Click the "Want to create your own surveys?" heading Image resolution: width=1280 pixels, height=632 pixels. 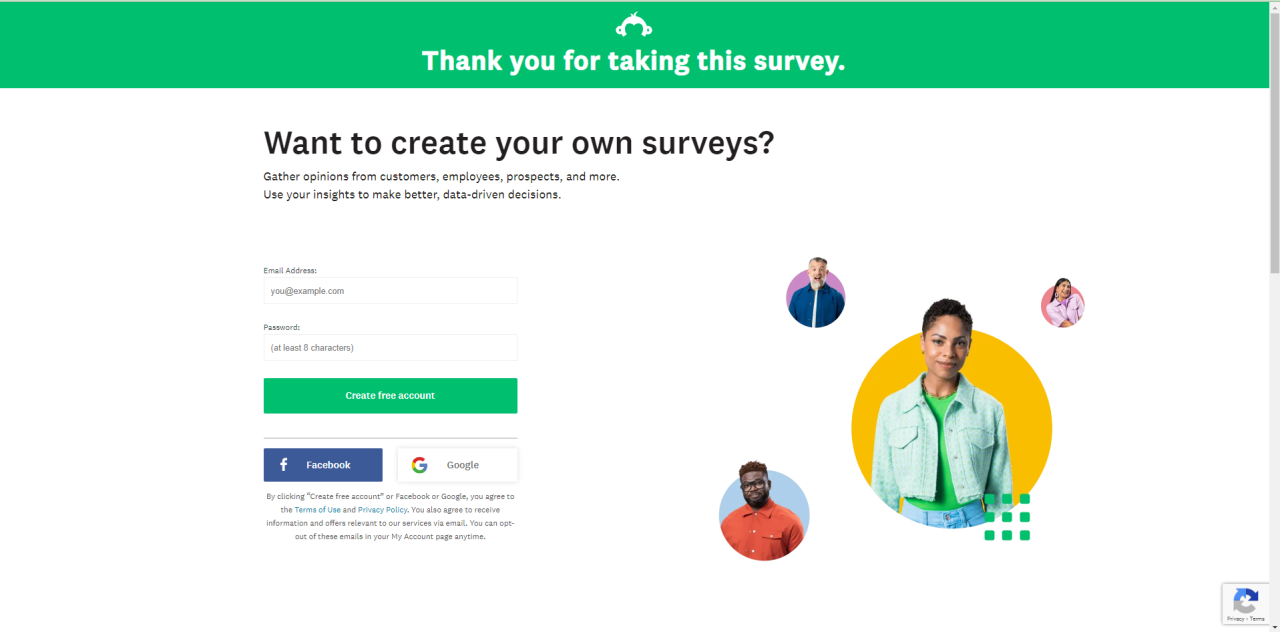(518, 143)
